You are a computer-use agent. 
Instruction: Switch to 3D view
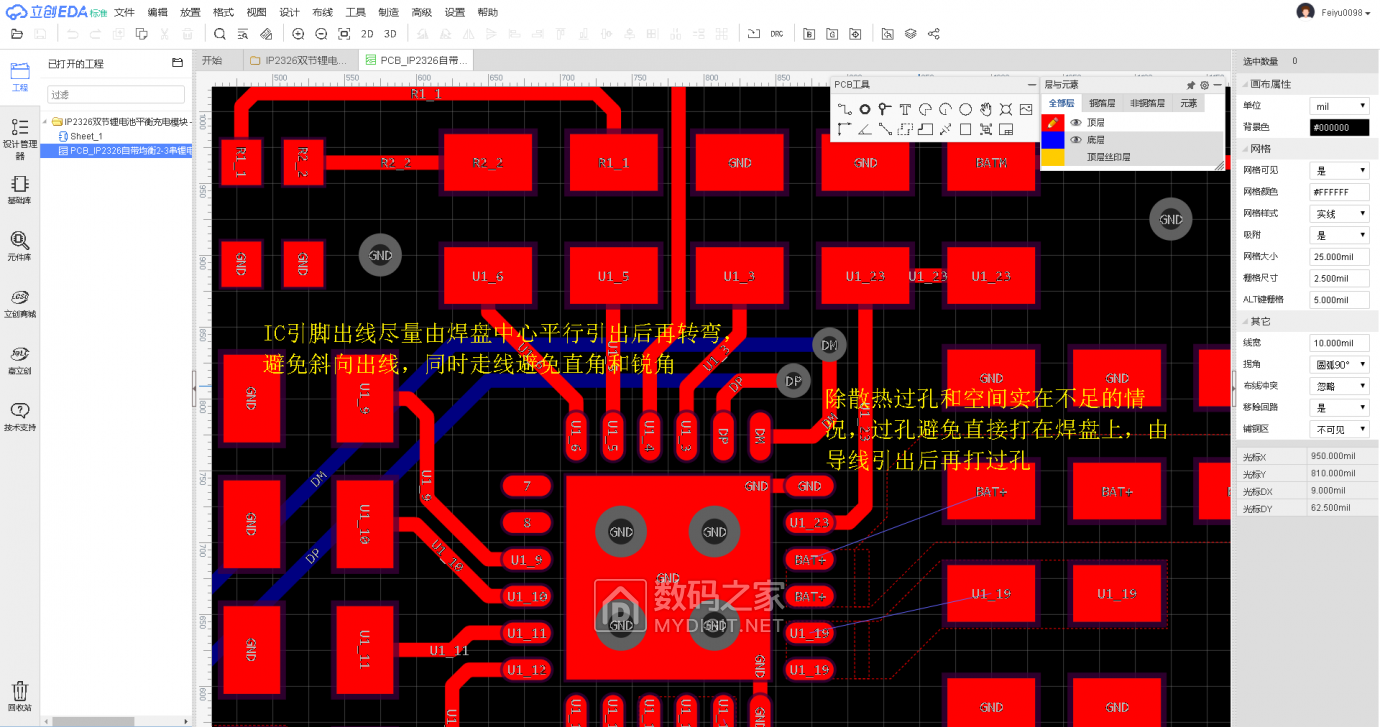point(390,34)
